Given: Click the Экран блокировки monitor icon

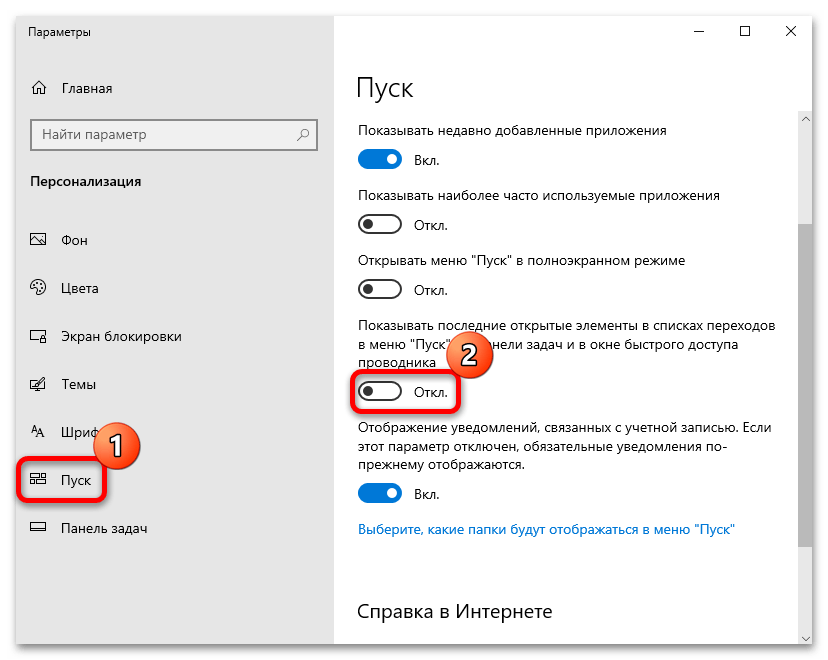Looking at the screenshot, I should pos(39,336).
